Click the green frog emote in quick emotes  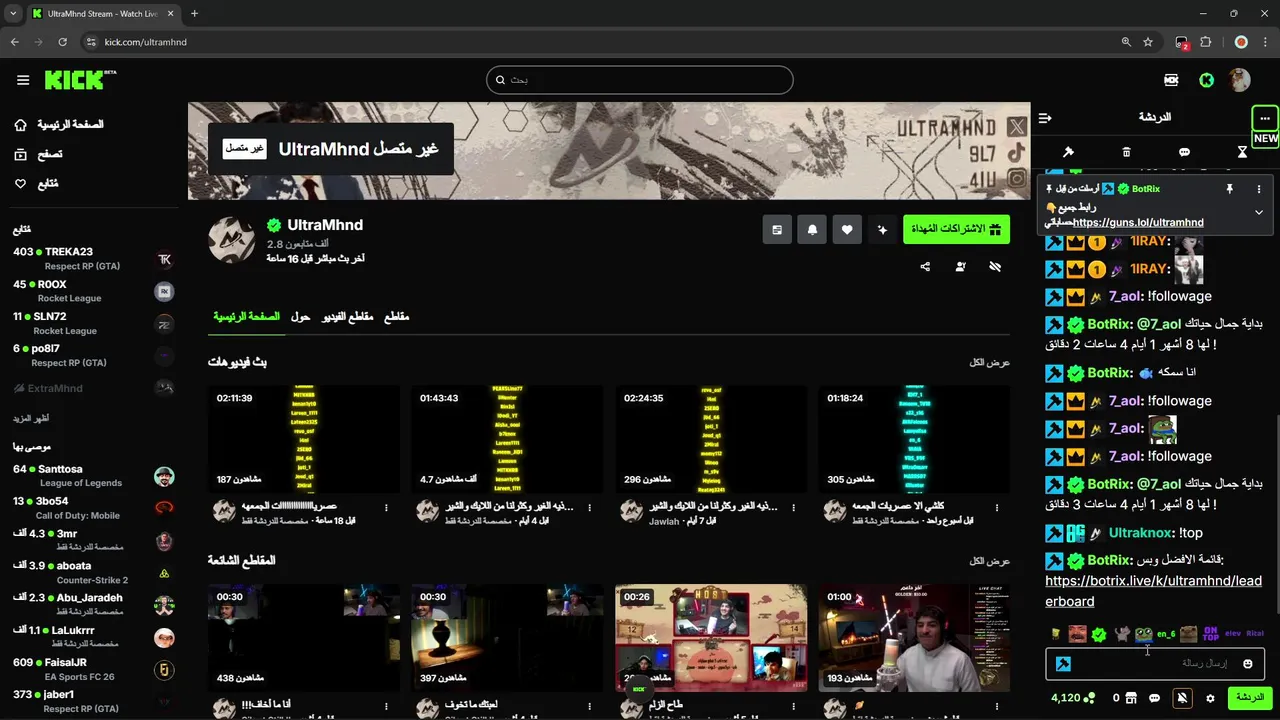point(1143,634)
